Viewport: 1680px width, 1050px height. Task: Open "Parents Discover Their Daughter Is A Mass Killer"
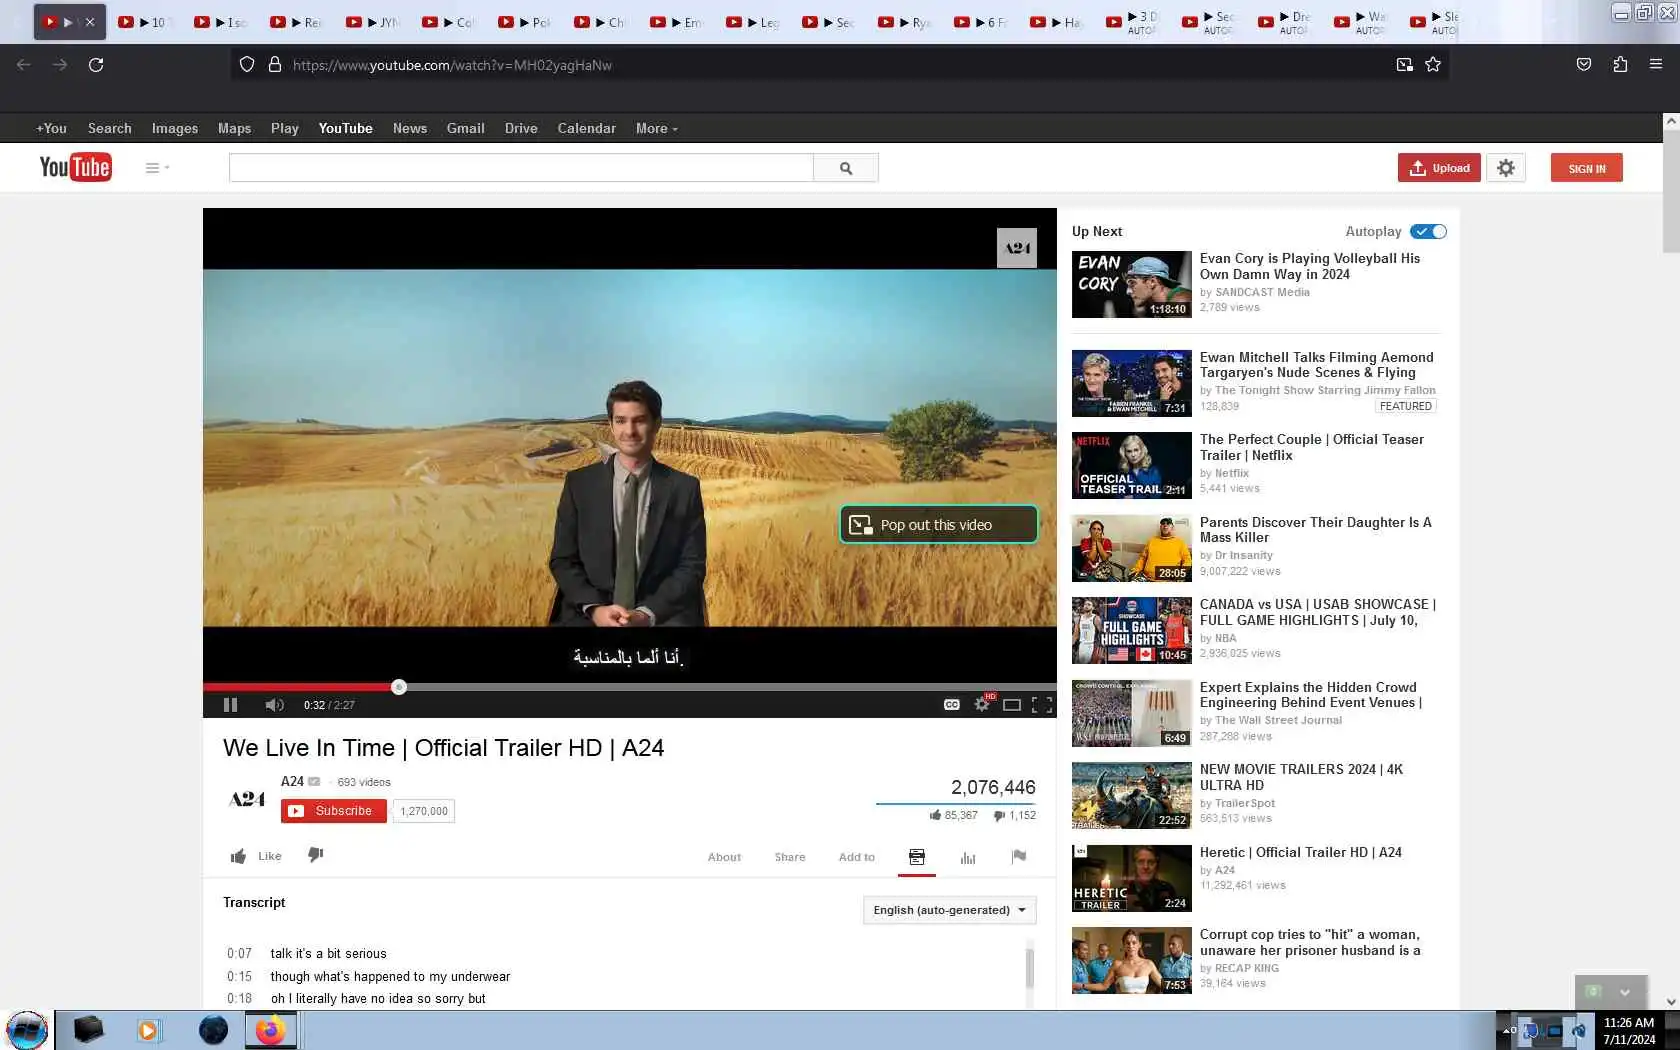coord(1316,530)
